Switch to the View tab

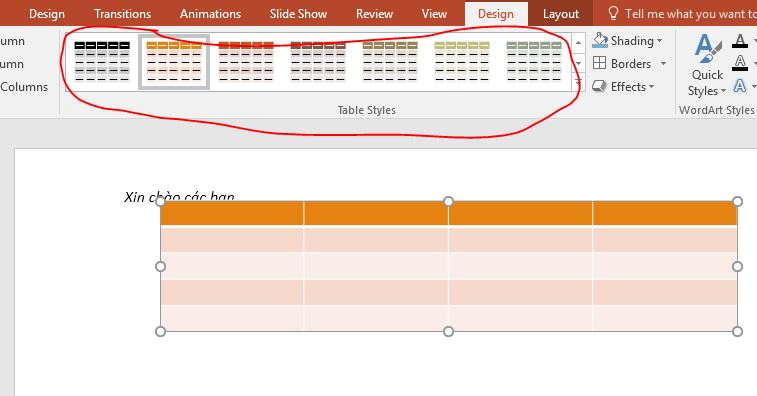click(x=434, y=14)
